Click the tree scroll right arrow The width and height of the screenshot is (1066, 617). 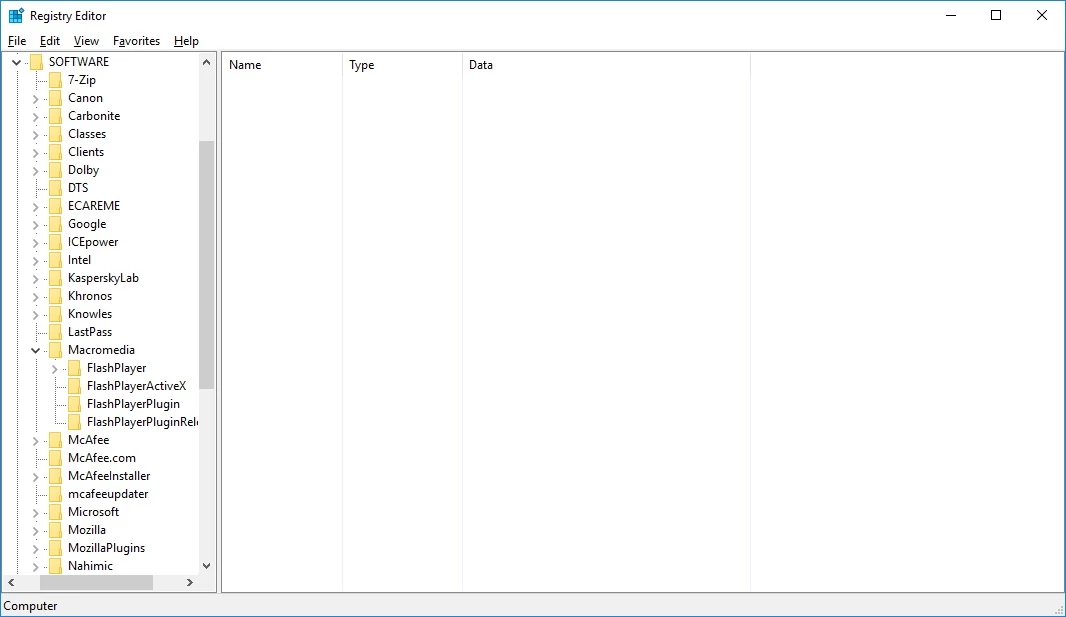click(190, 583)
